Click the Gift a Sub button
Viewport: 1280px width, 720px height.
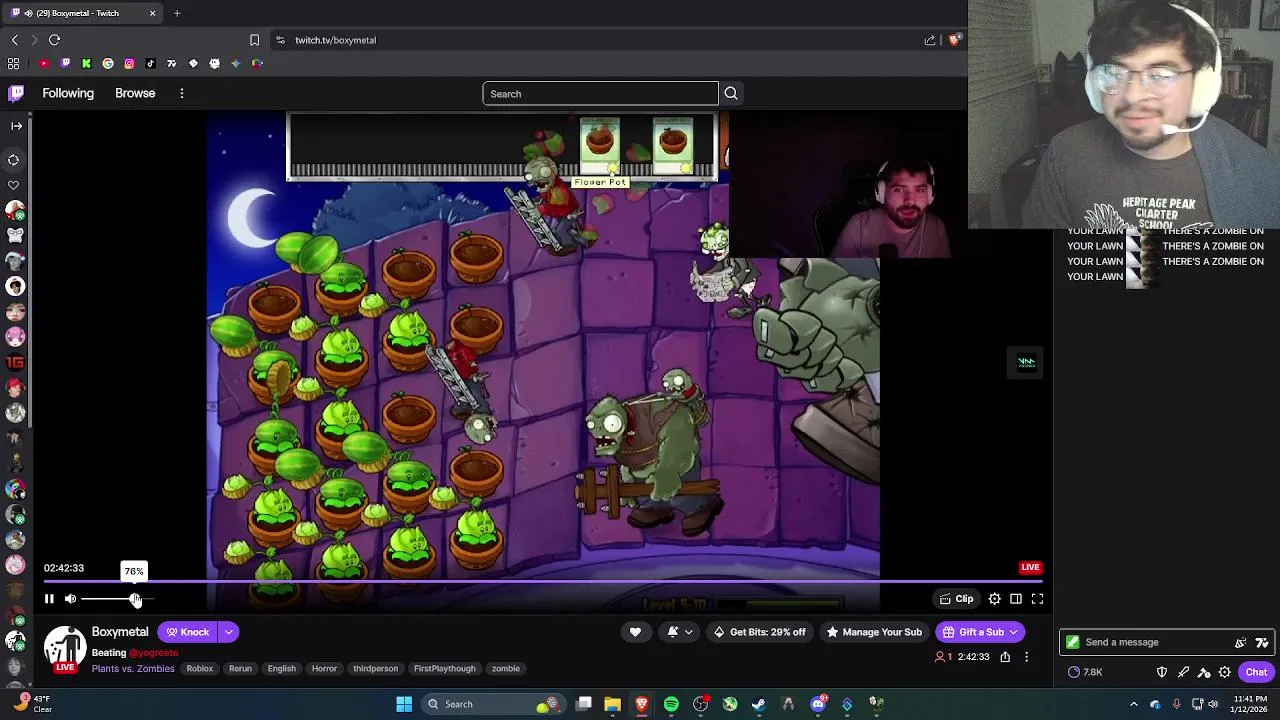coord(980,632)
